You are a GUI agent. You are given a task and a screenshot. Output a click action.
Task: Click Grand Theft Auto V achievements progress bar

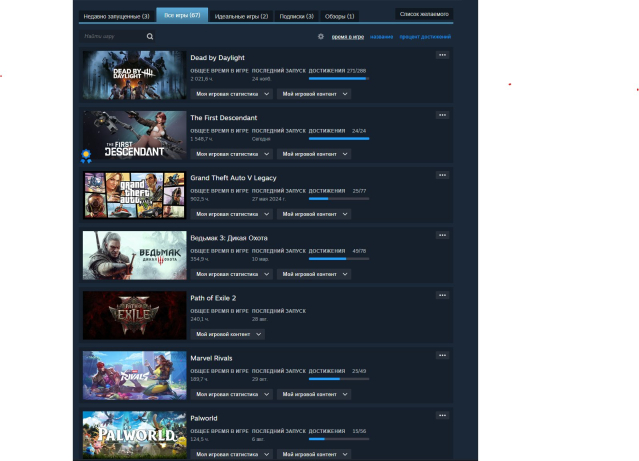[x=338, y=199]
